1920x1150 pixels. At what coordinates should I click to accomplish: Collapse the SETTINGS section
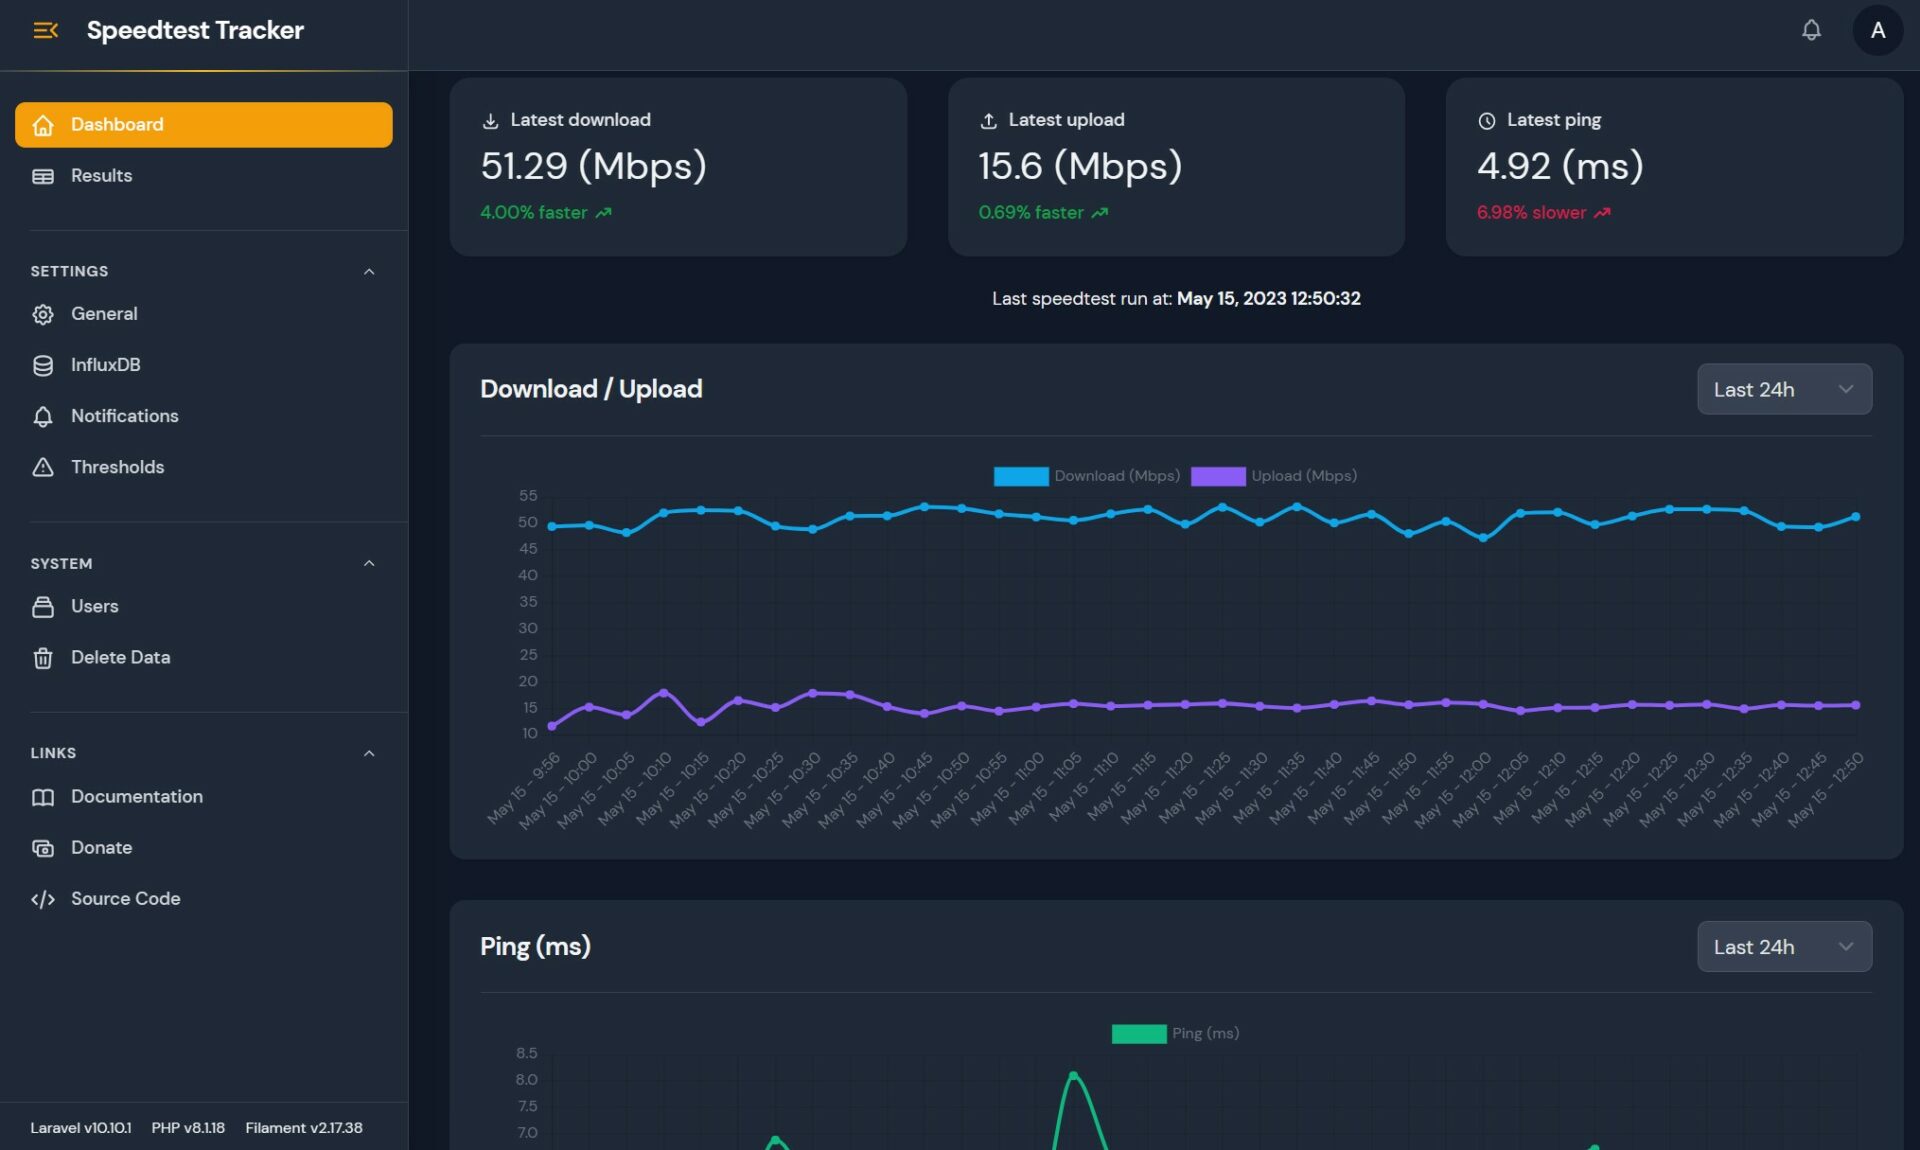(369, 271)
